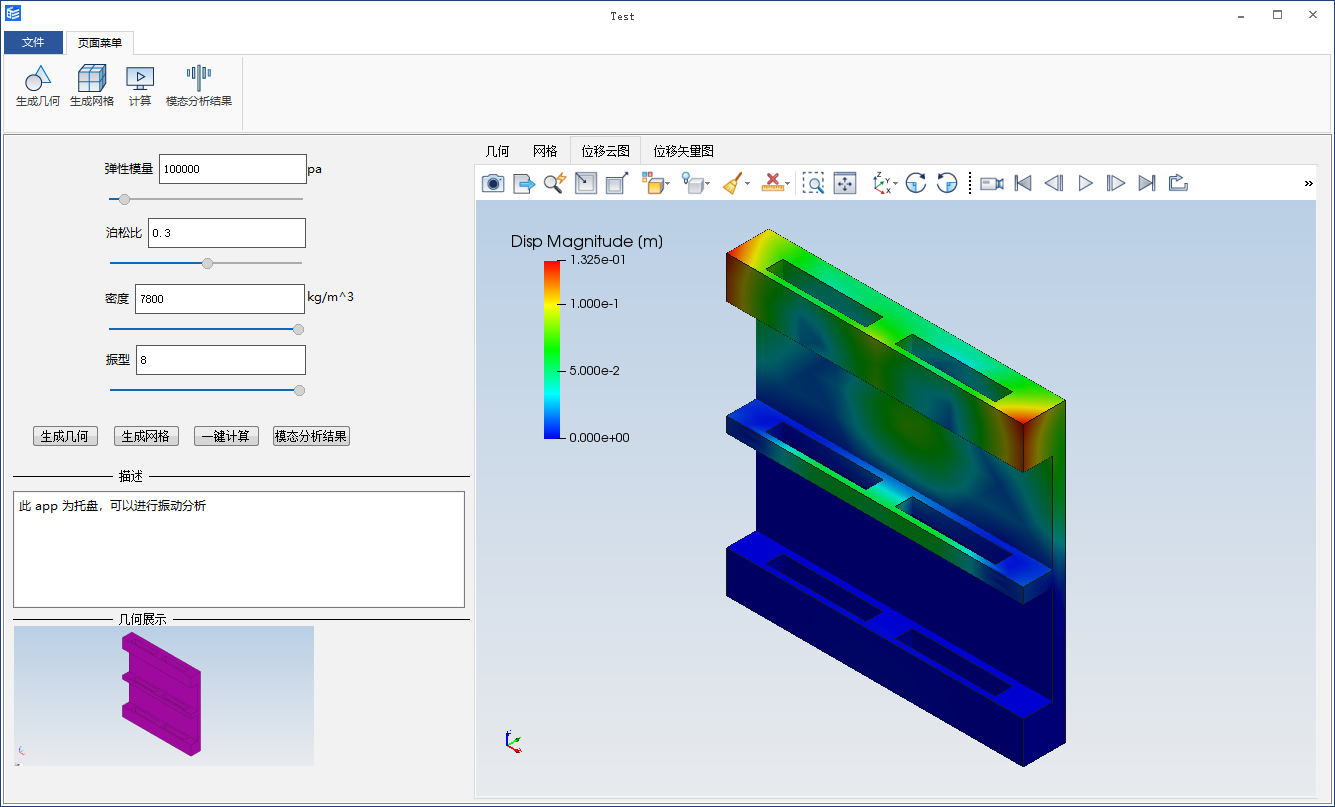Click the 生成网格 button below sliders

(146, 436)
